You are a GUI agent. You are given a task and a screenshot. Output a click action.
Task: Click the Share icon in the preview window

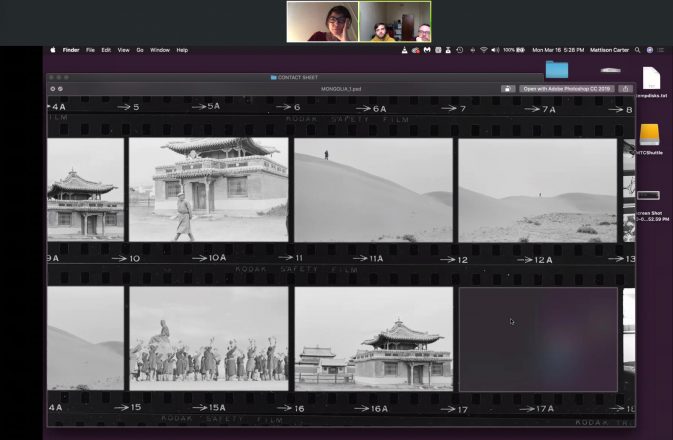coord(625,88)
